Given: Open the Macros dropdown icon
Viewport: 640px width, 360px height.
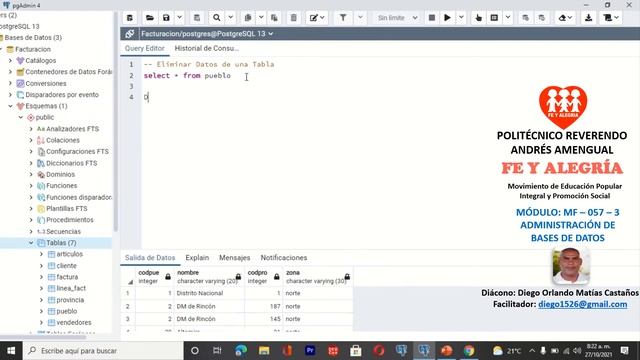Looking at the screenshot, I should coord(611,18).
